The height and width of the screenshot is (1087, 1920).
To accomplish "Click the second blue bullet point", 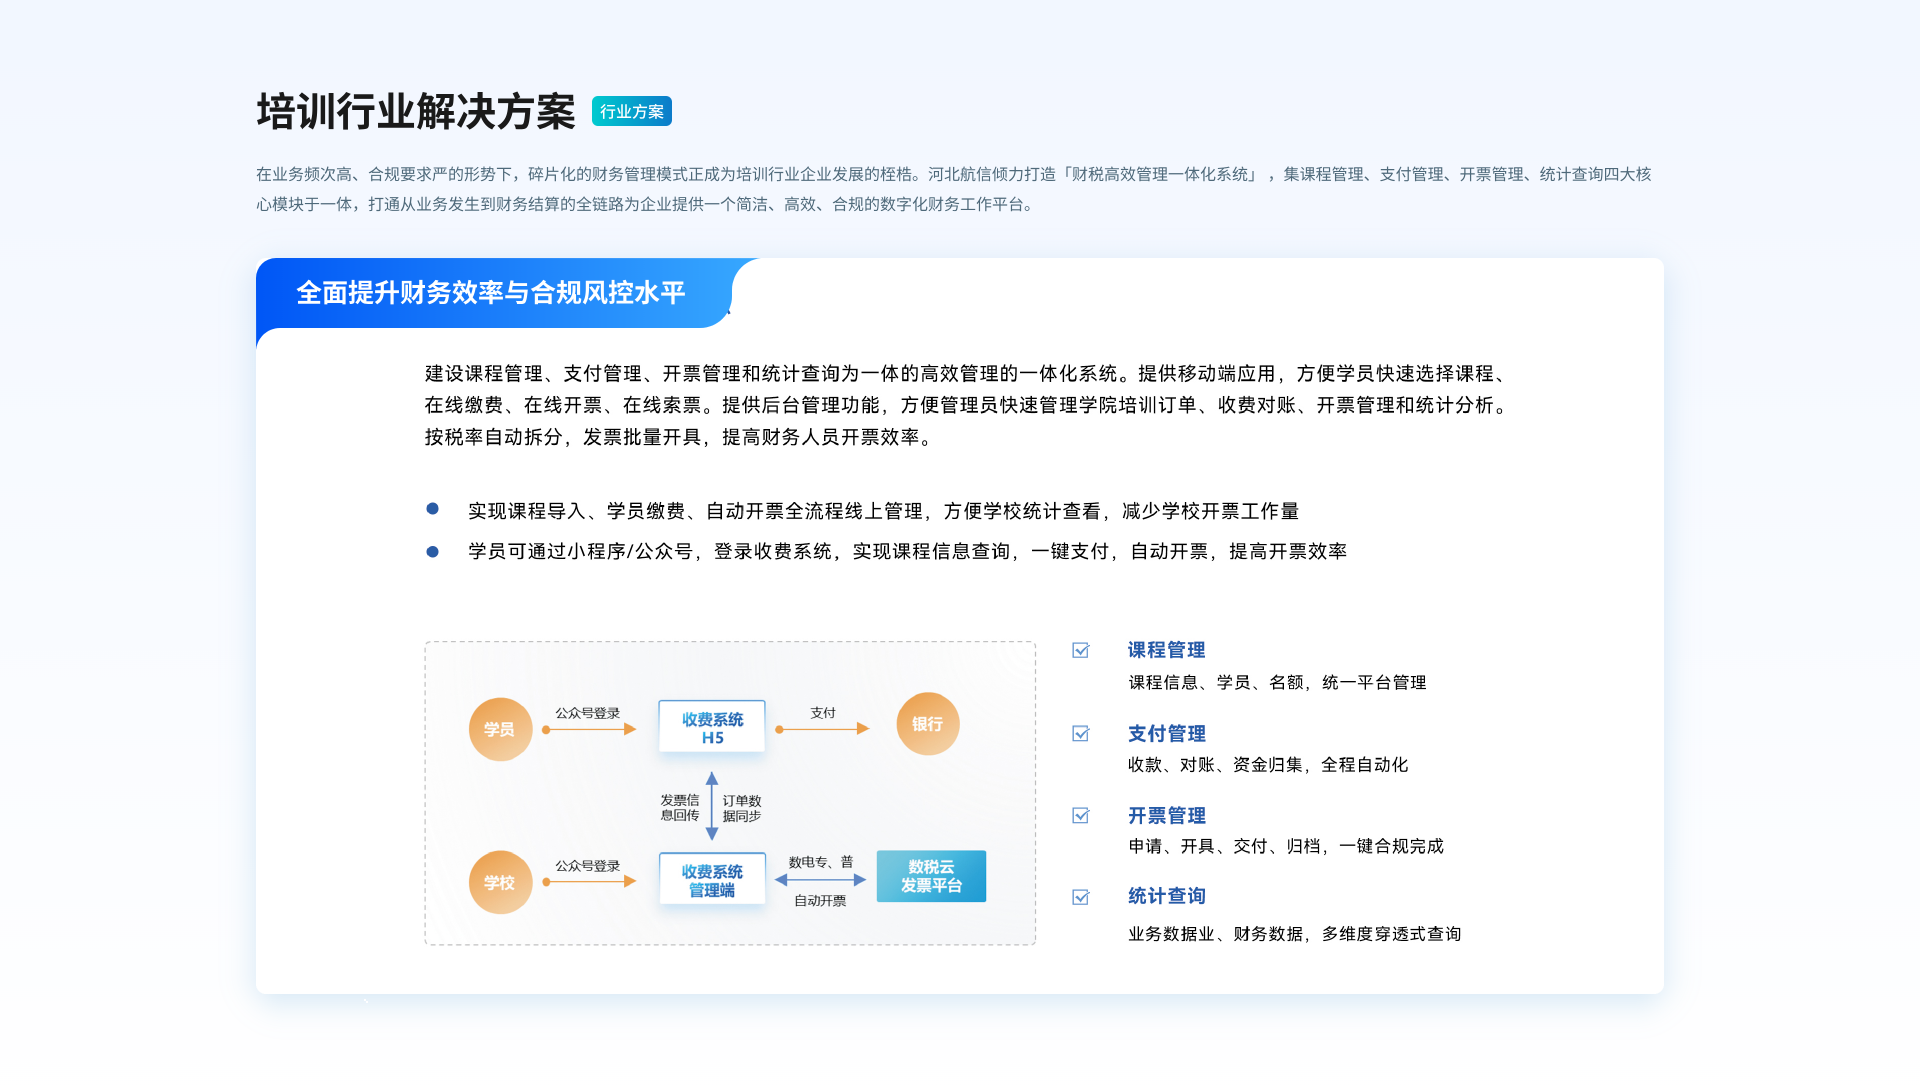I will click(x=432, y=549).
